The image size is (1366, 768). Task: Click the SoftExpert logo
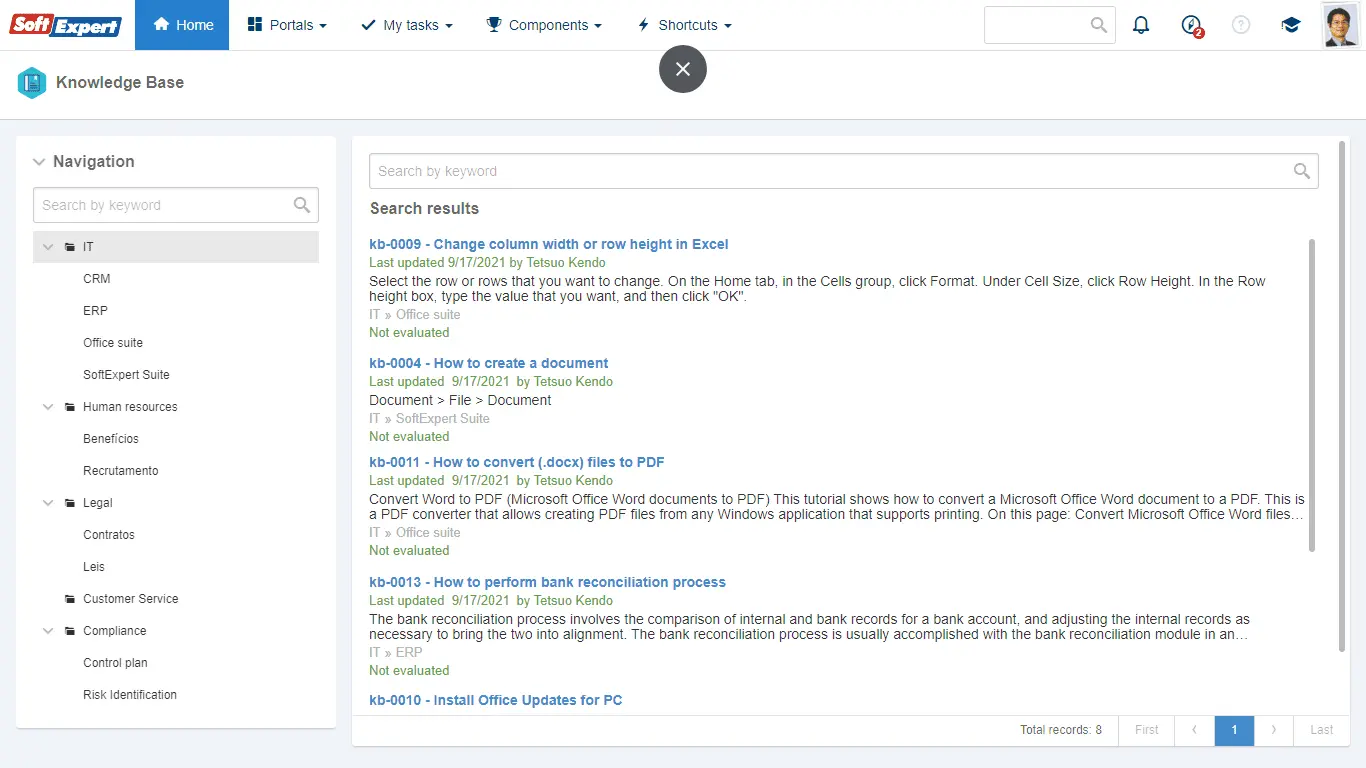[64, 24]
